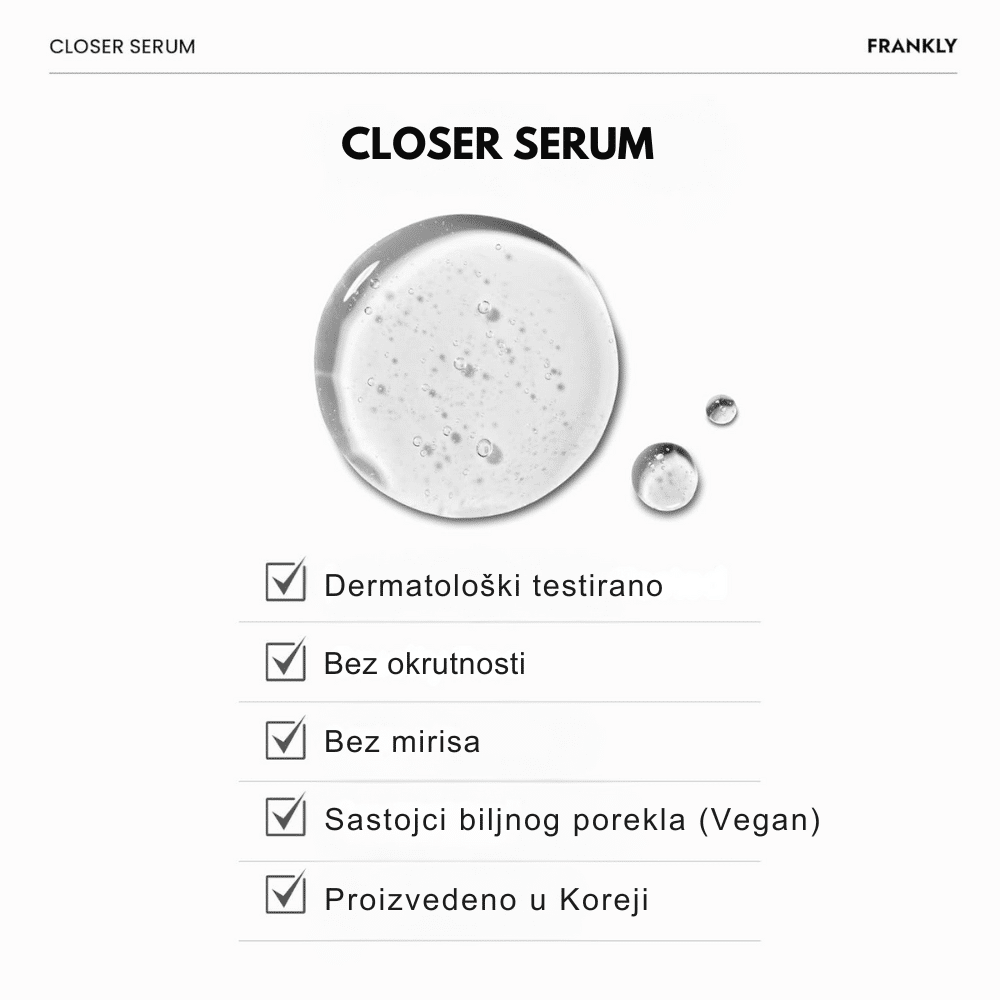Image resolution: width=1000 pixels, height=1000 pixels.
Task: Click the word (Vegan) in parentheses
Action: 760,820
